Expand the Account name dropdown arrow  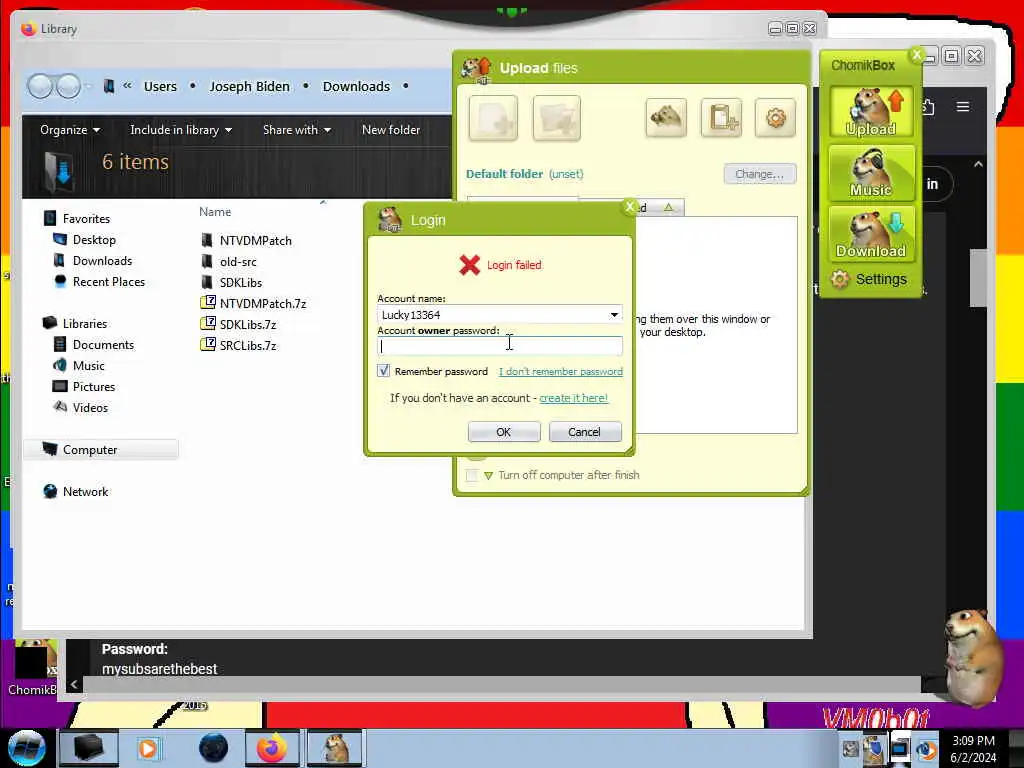(614, 315)
